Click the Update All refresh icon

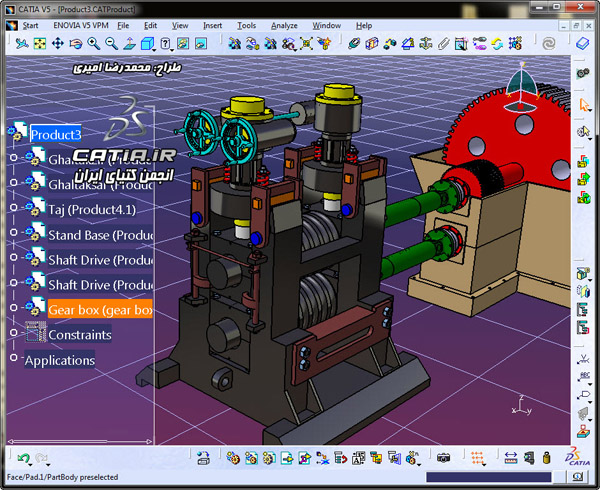tap(497, 44)
